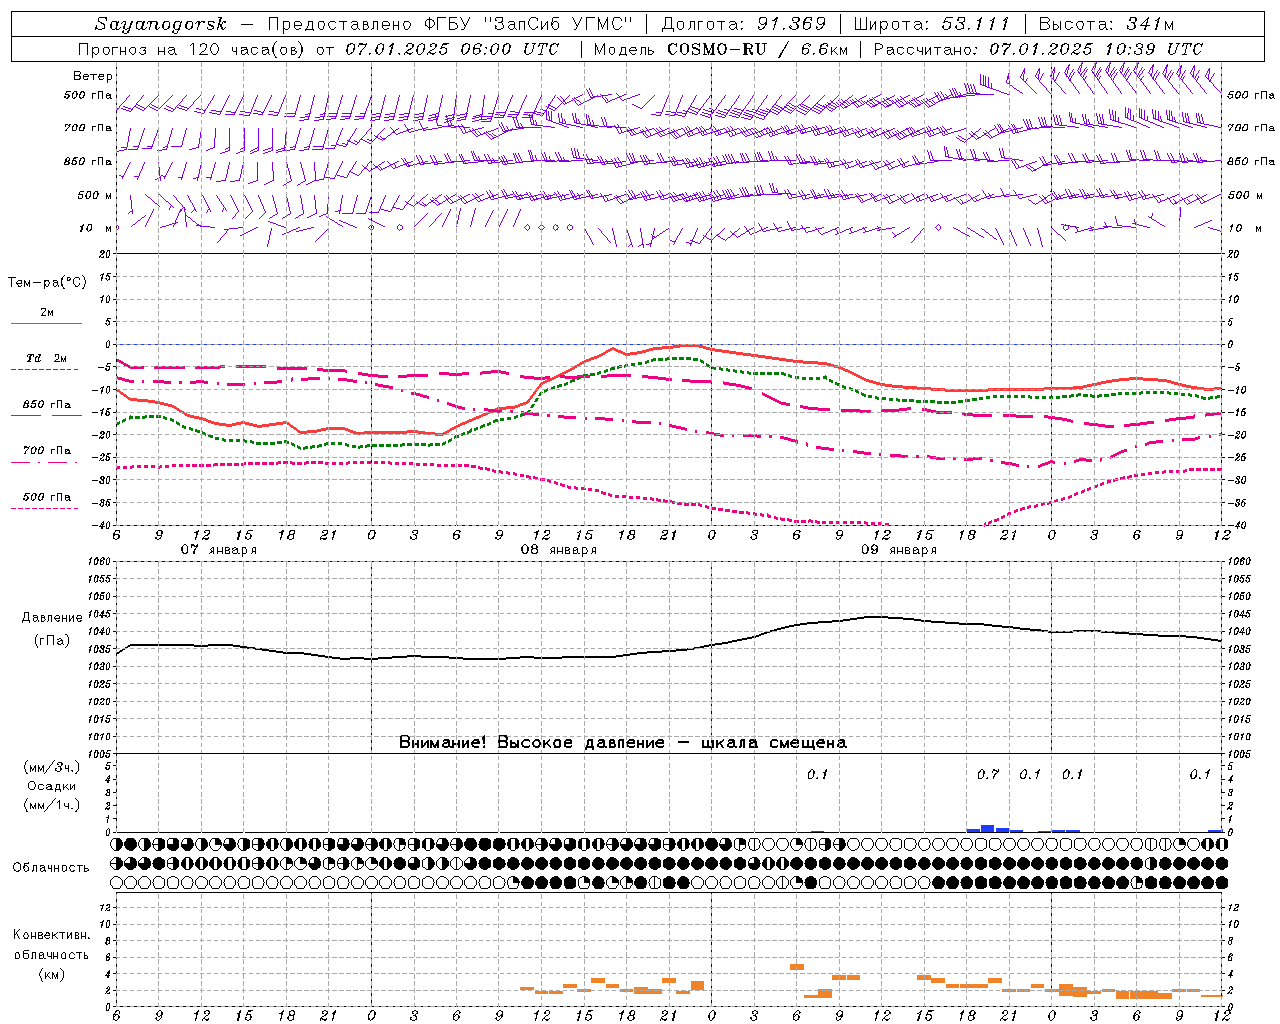This screenshot has width=1280, height=1024.
Task: Click the 'Ветер' wind panel label
Action: (x=93, y=76)
